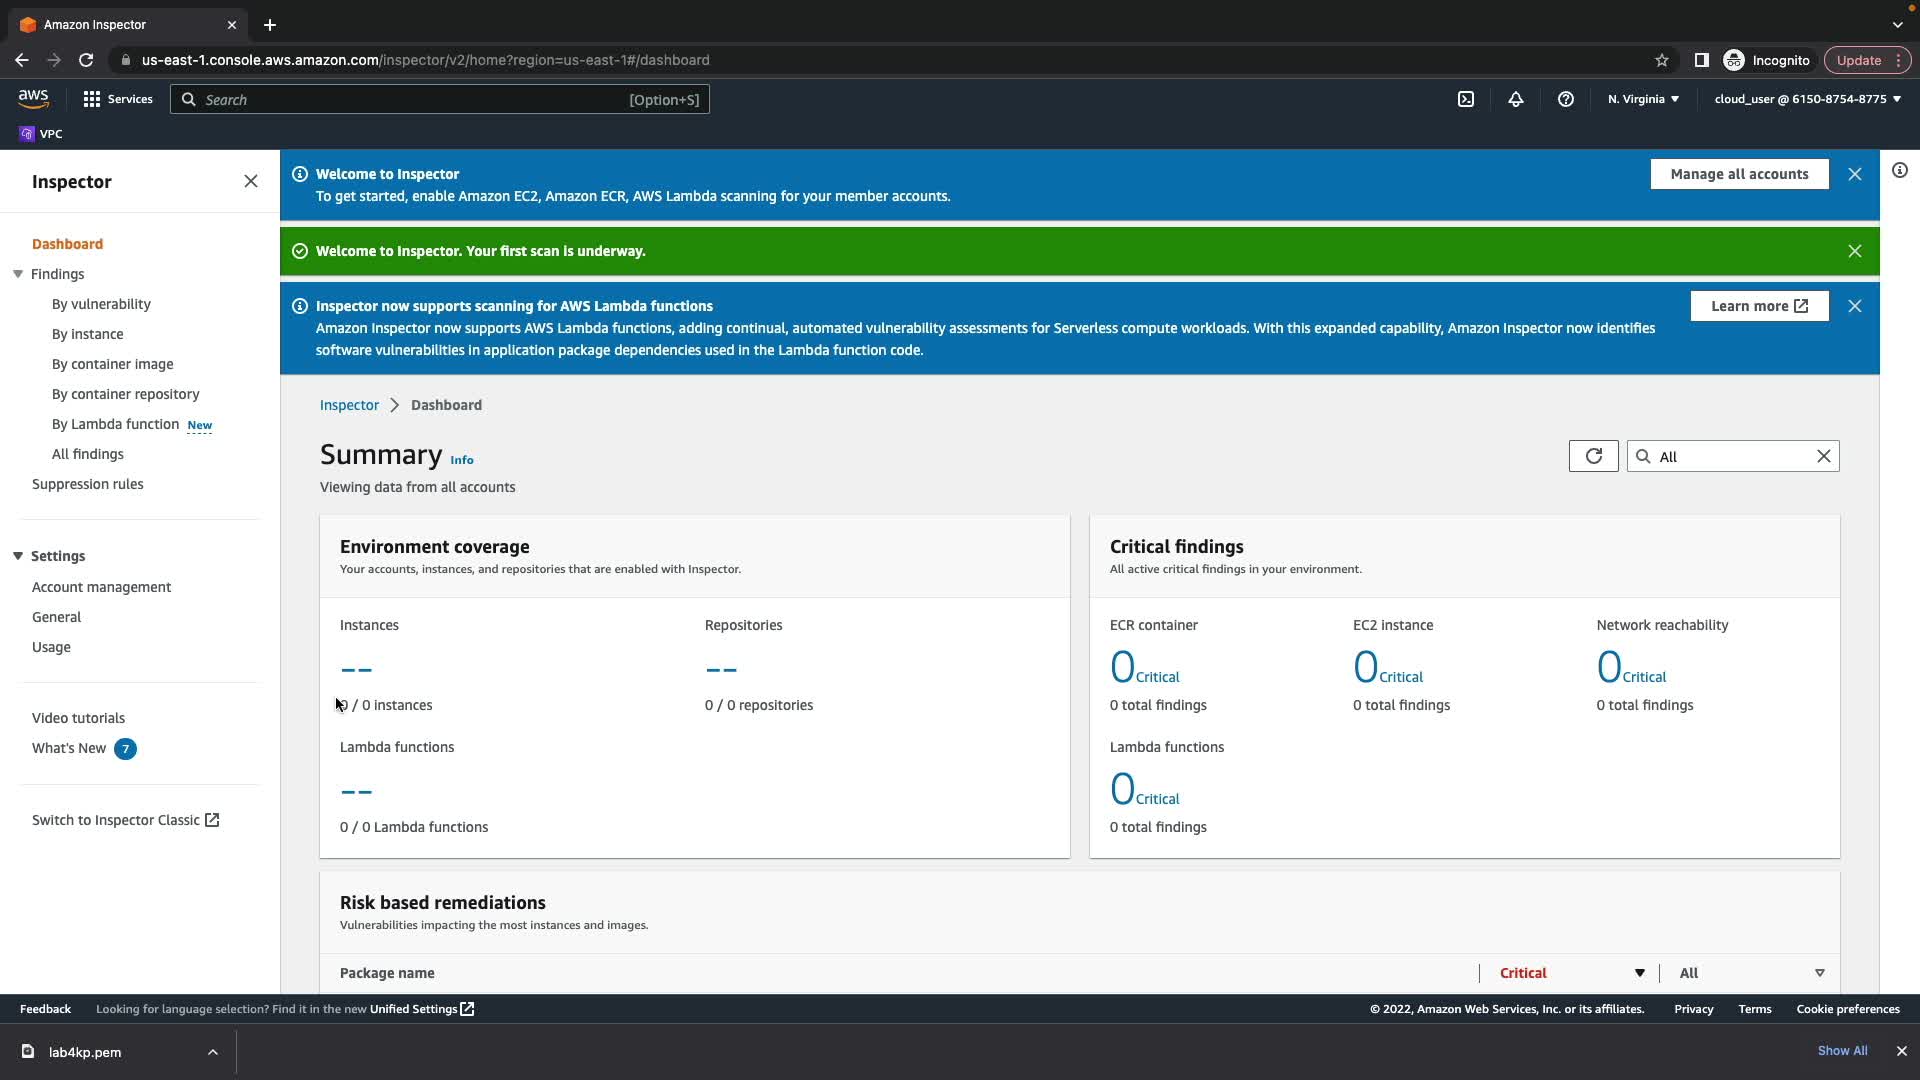Open AWS CloudShell terminal icon
The height and width of the screenshot is (1080, 1920).
1466,99
